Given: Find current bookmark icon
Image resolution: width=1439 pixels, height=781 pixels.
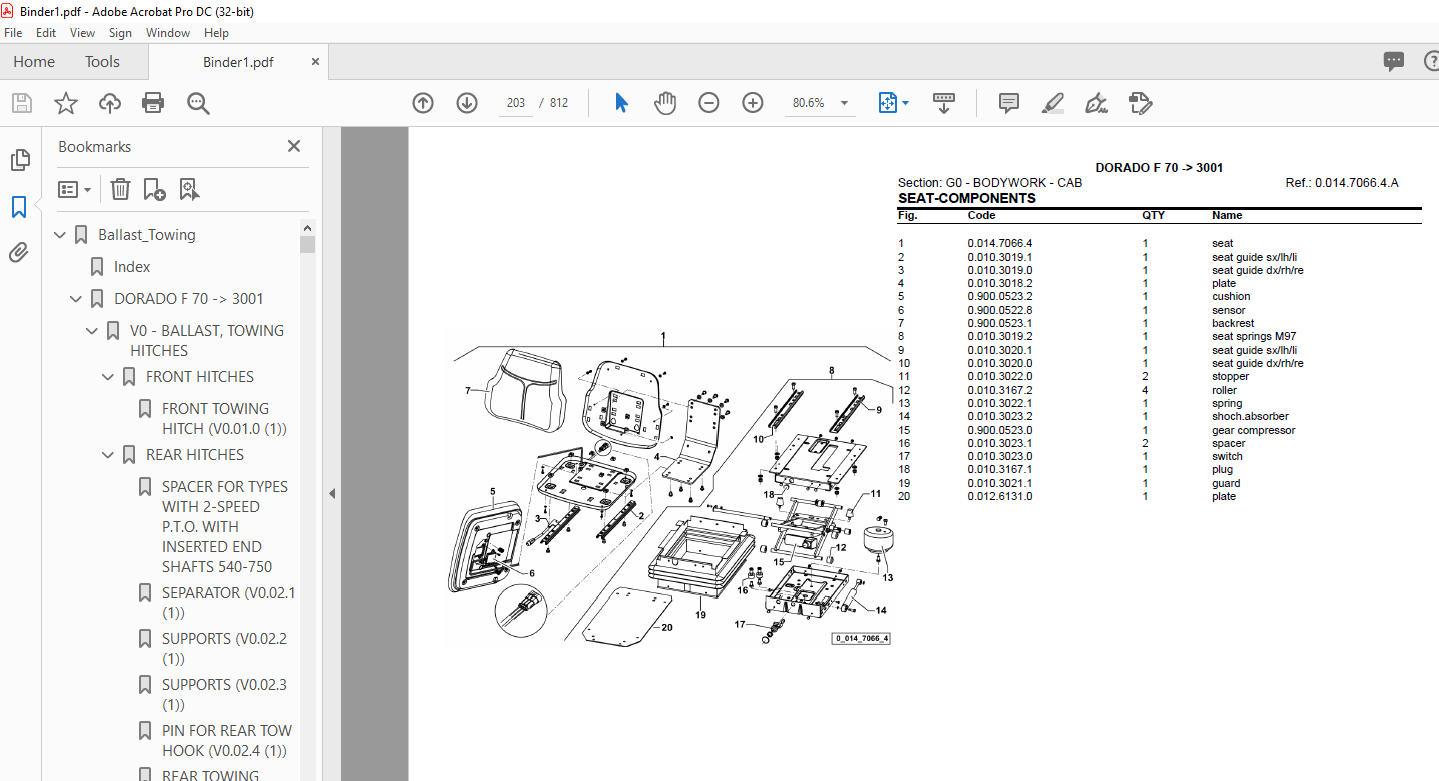Looking at the screenshot, I should point(189,189).
